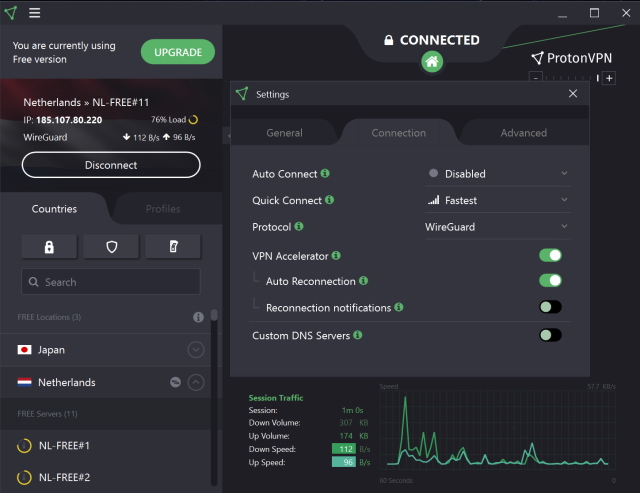Click the IP address 185.107.80.220
This screenshot has width=640, height=493.
click(x=69, y=120)
